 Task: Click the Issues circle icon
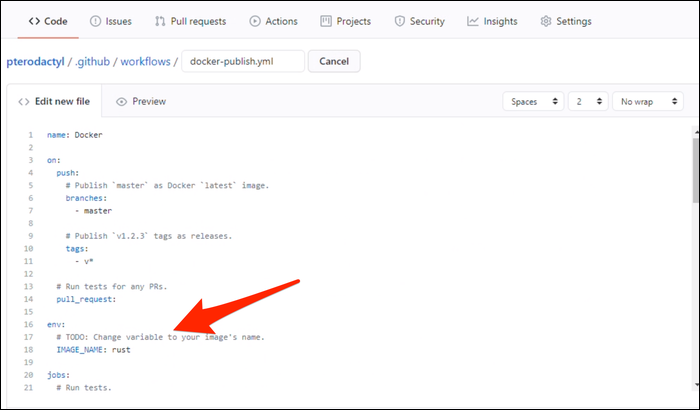pos(95,21)
